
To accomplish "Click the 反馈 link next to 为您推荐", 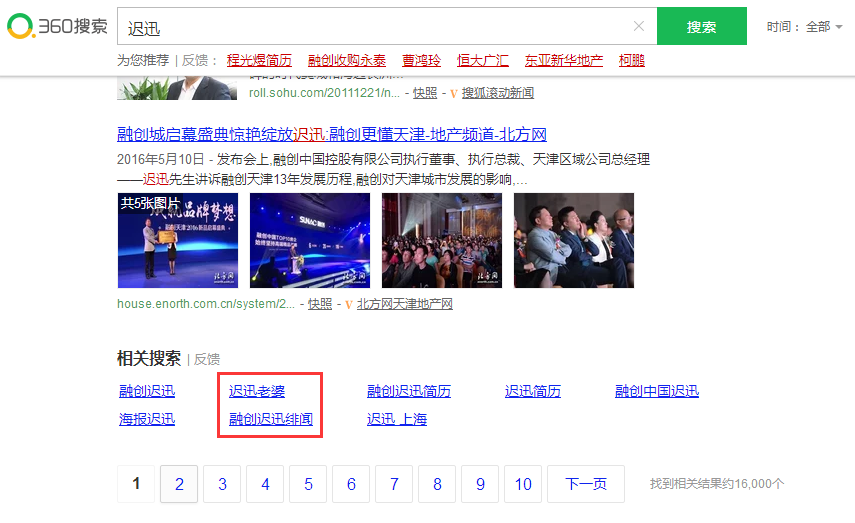I will (x=195, y=60).
